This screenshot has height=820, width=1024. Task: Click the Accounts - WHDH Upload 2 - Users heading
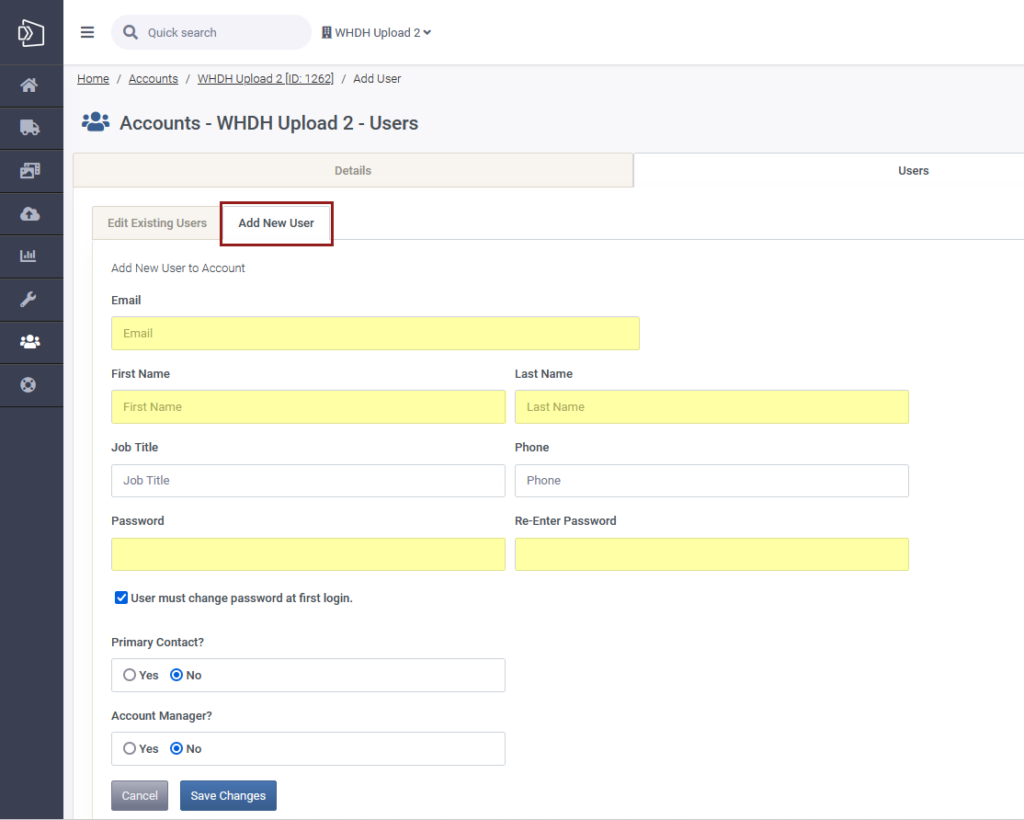(268, 123)
